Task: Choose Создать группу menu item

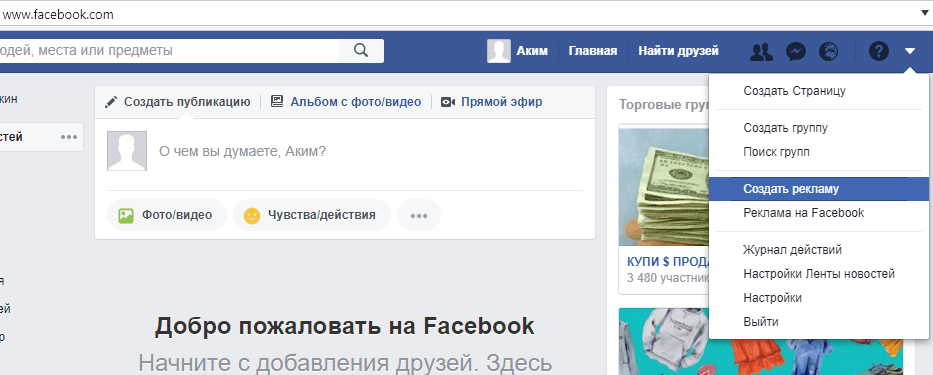Action: tap(819, 128)
